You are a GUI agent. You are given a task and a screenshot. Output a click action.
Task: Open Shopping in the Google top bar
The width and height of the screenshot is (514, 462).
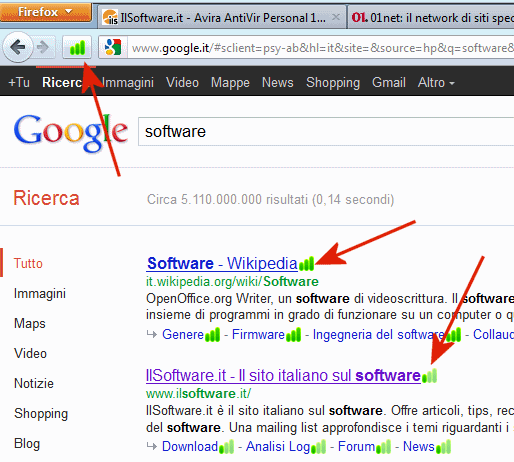point(333,82)
